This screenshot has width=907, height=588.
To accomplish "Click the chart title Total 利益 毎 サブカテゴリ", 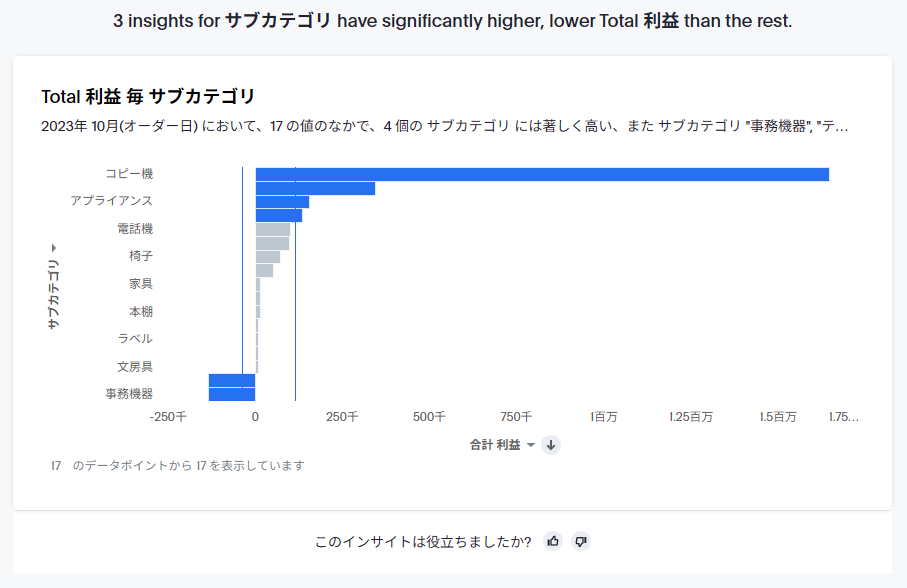I will pyautogui.click(x=148, y=97).
